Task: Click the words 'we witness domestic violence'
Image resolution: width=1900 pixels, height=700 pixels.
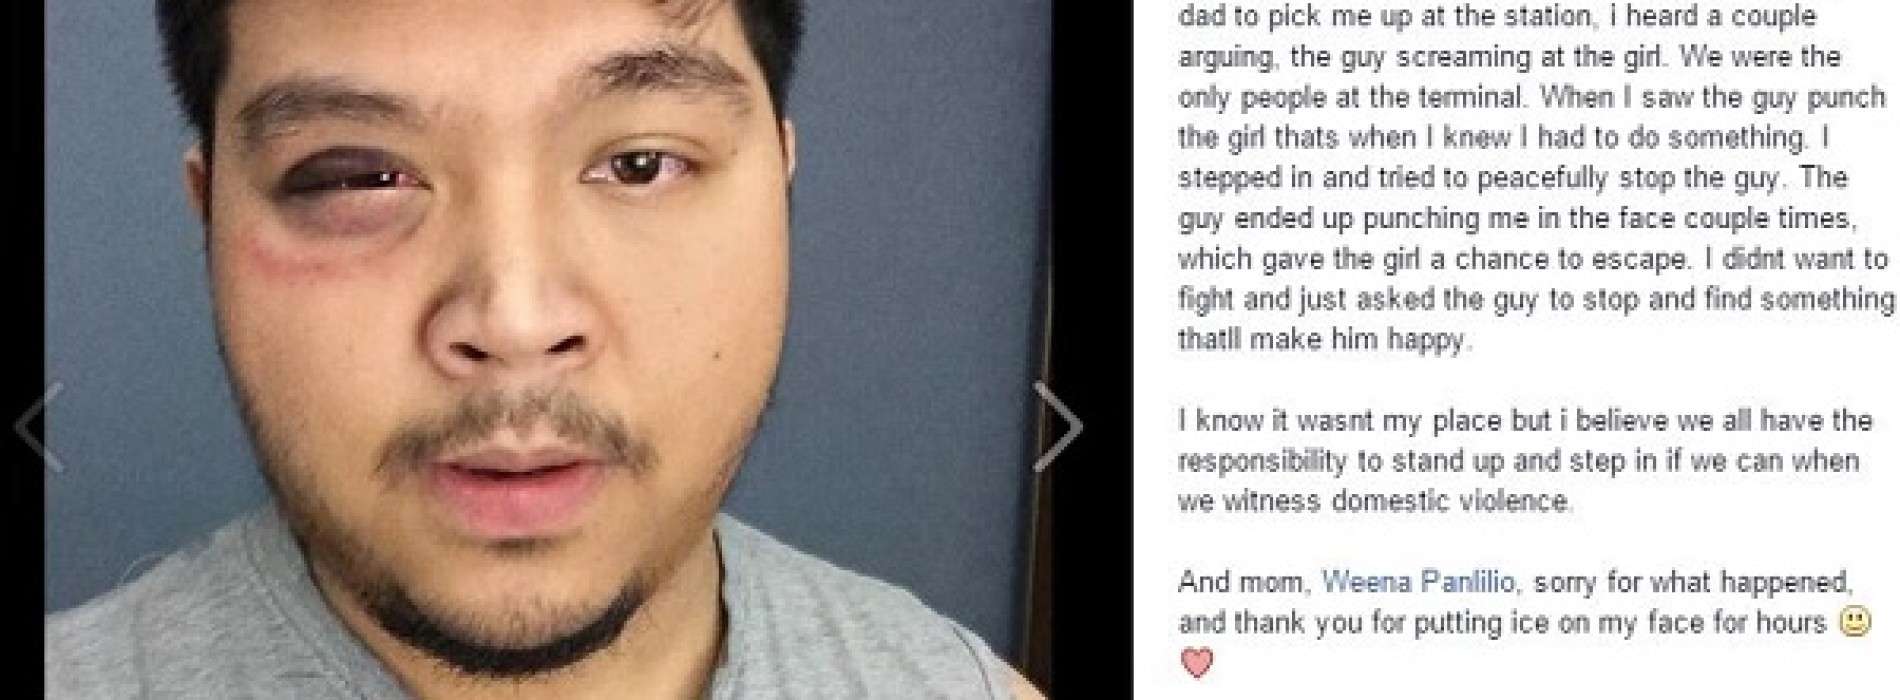Action: (1376, 501)
